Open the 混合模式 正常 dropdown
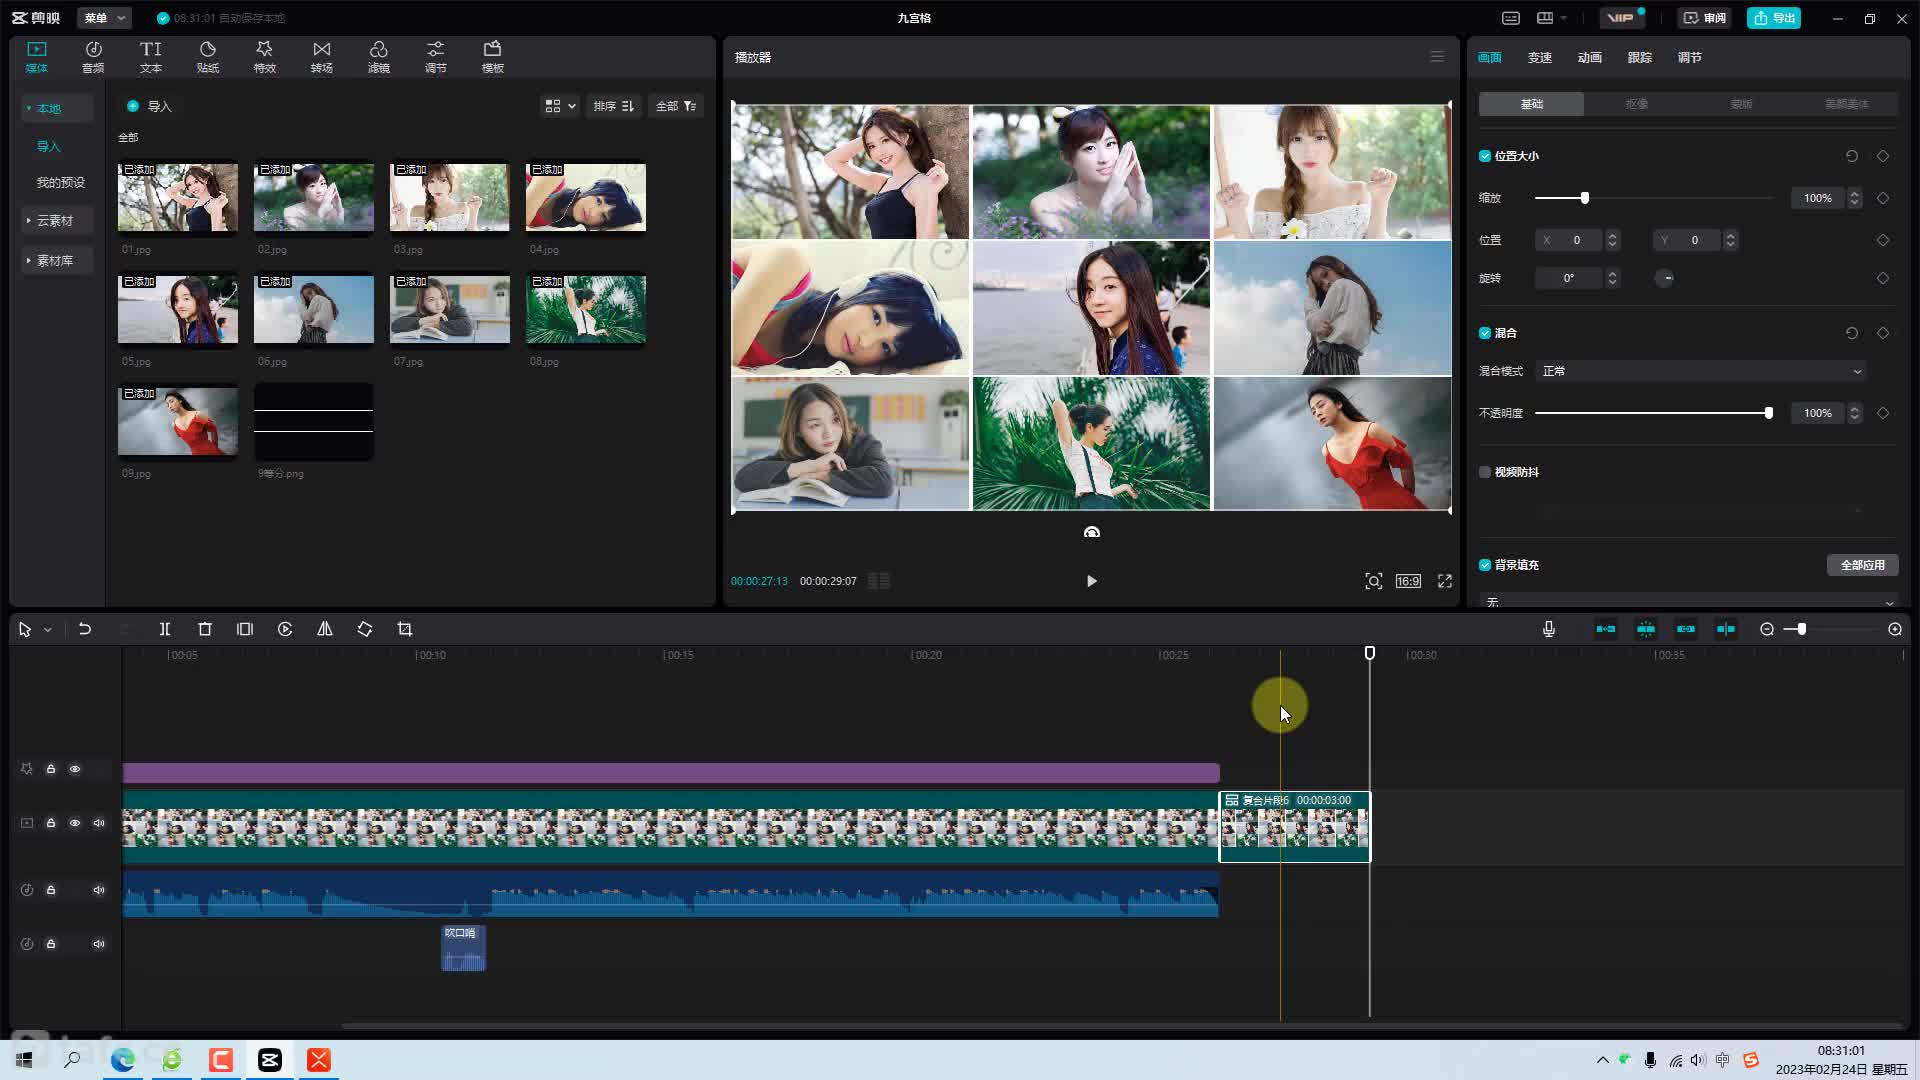1920x1080 pixels. [1702, 371]
